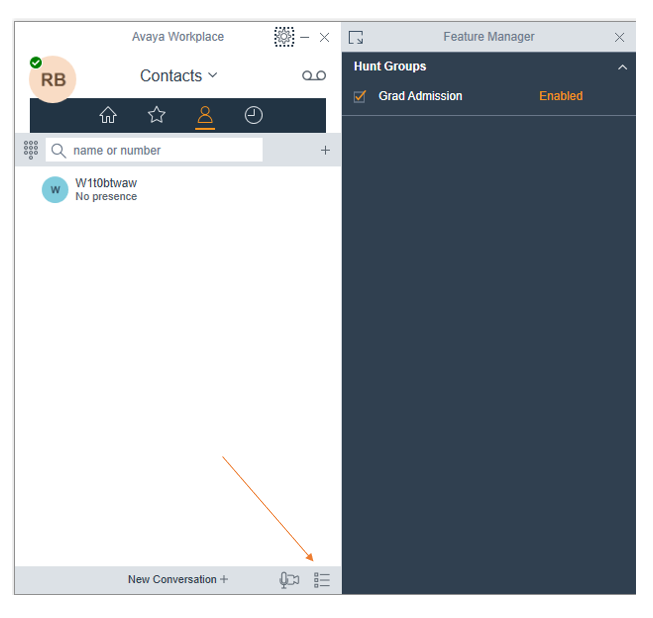This screenshot has width=653, height=618.
Task: Click the green presence status badge
Action: click(36, 62)
